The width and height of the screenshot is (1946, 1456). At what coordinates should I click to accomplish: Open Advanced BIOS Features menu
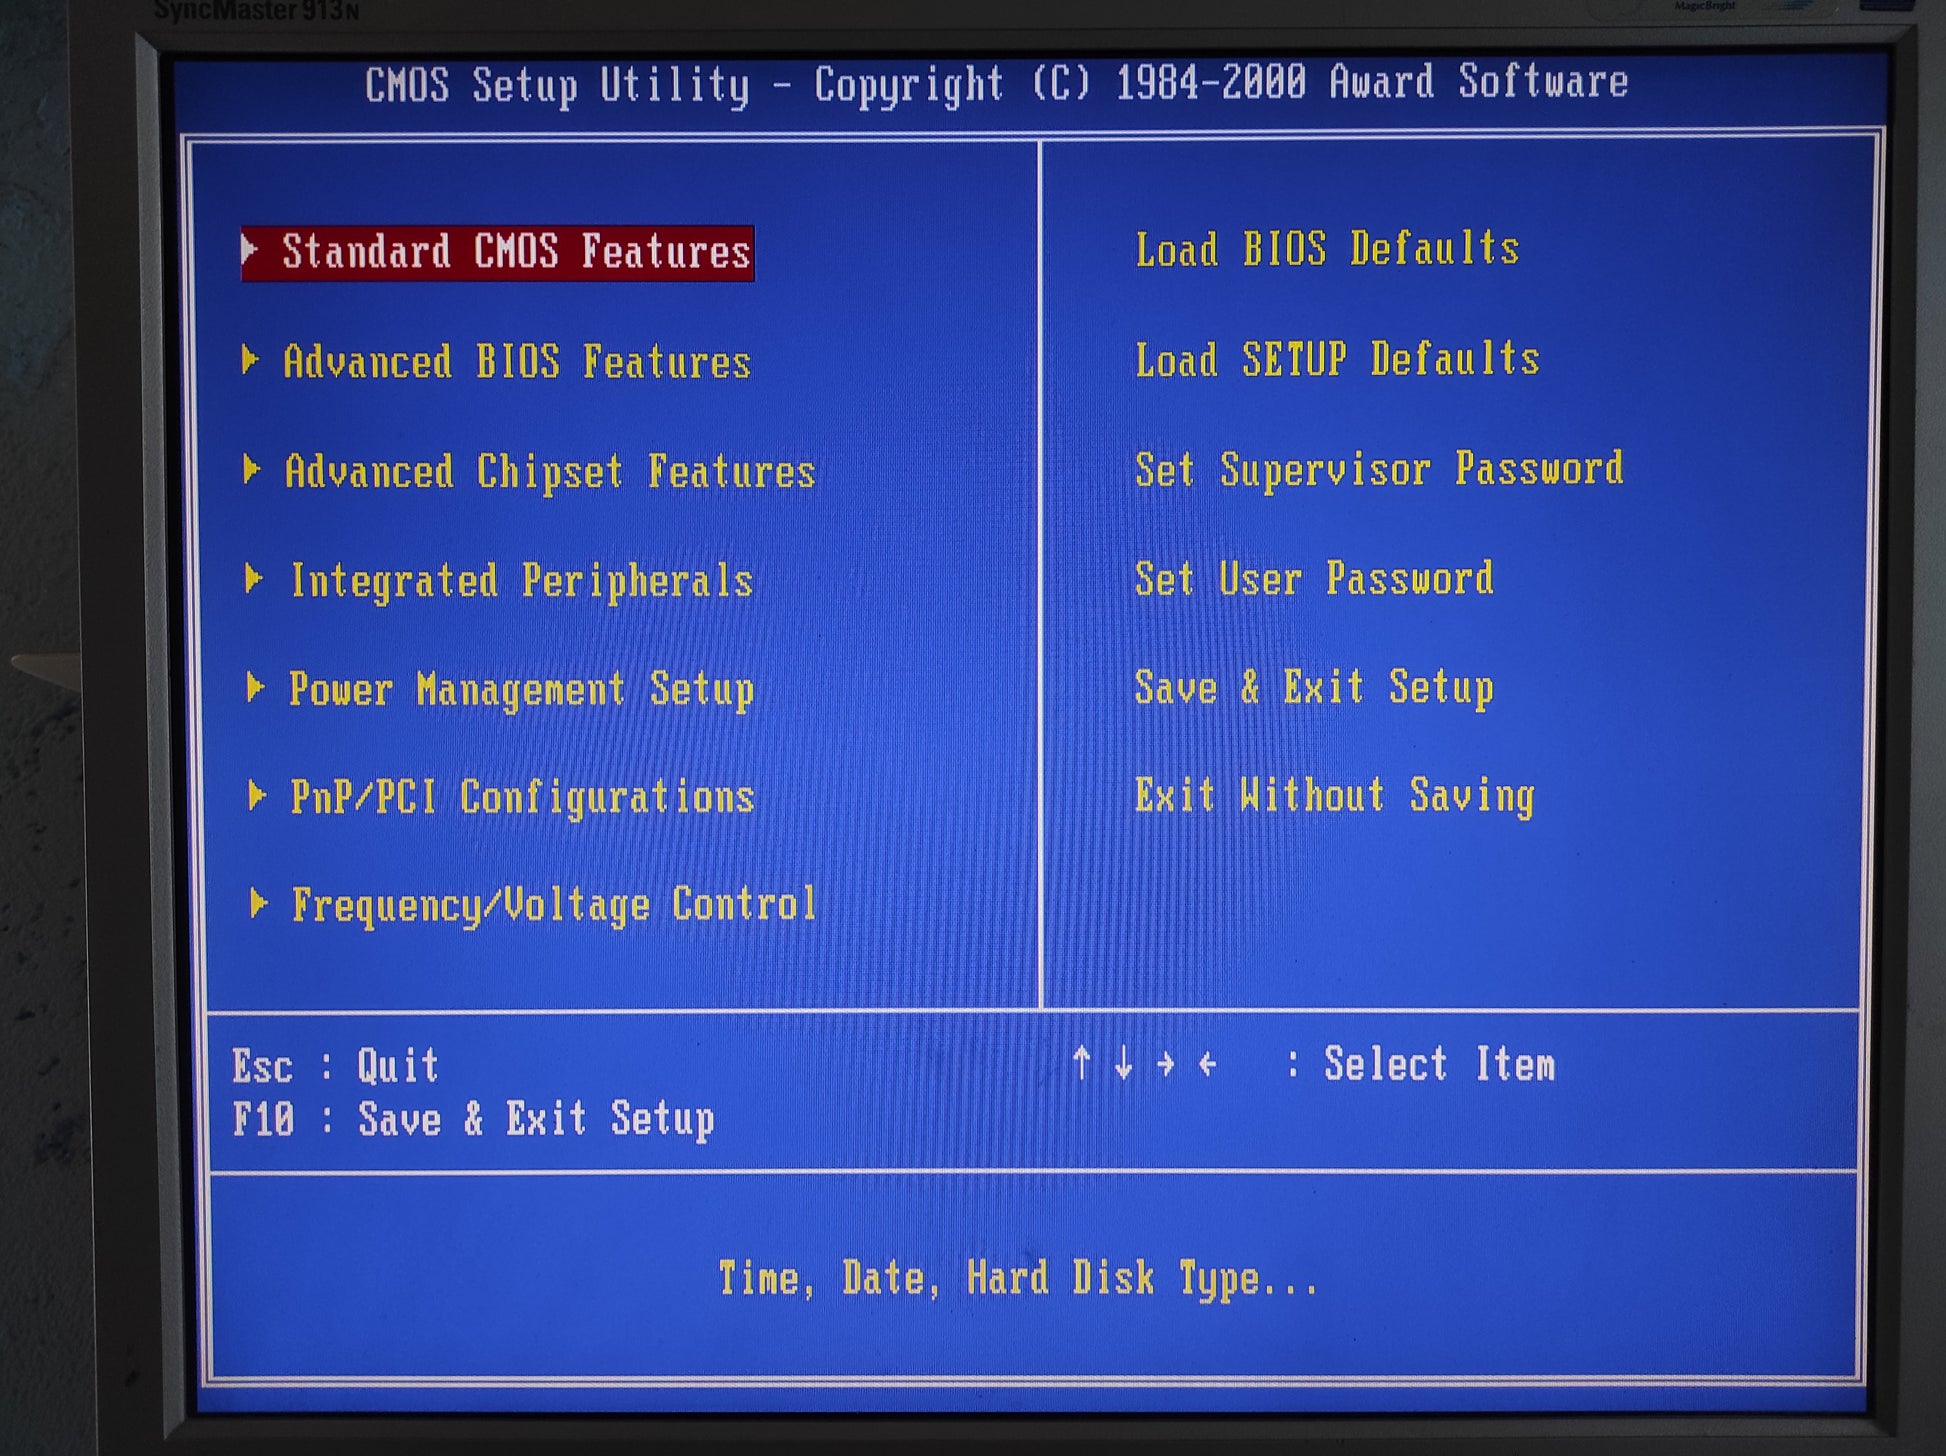coord(516,362)
